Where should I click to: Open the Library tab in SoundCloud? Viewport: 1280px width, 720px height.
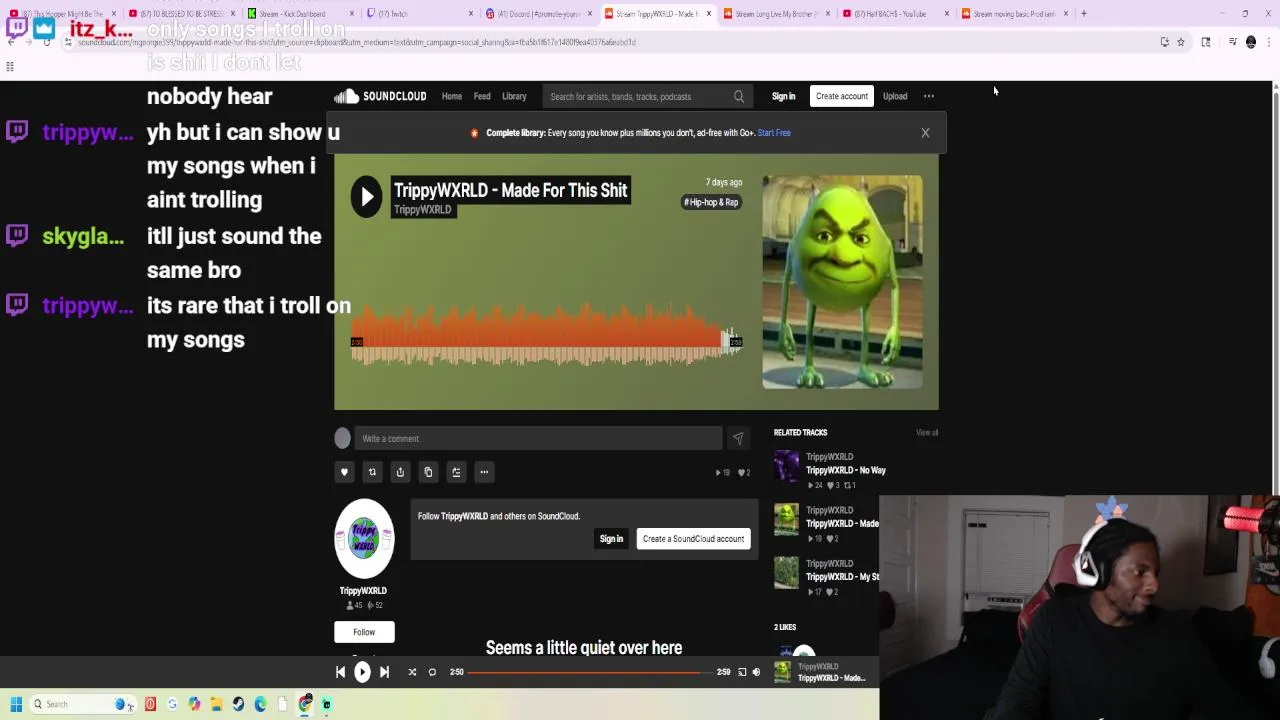pyautogui.click(x=514, y=96)
